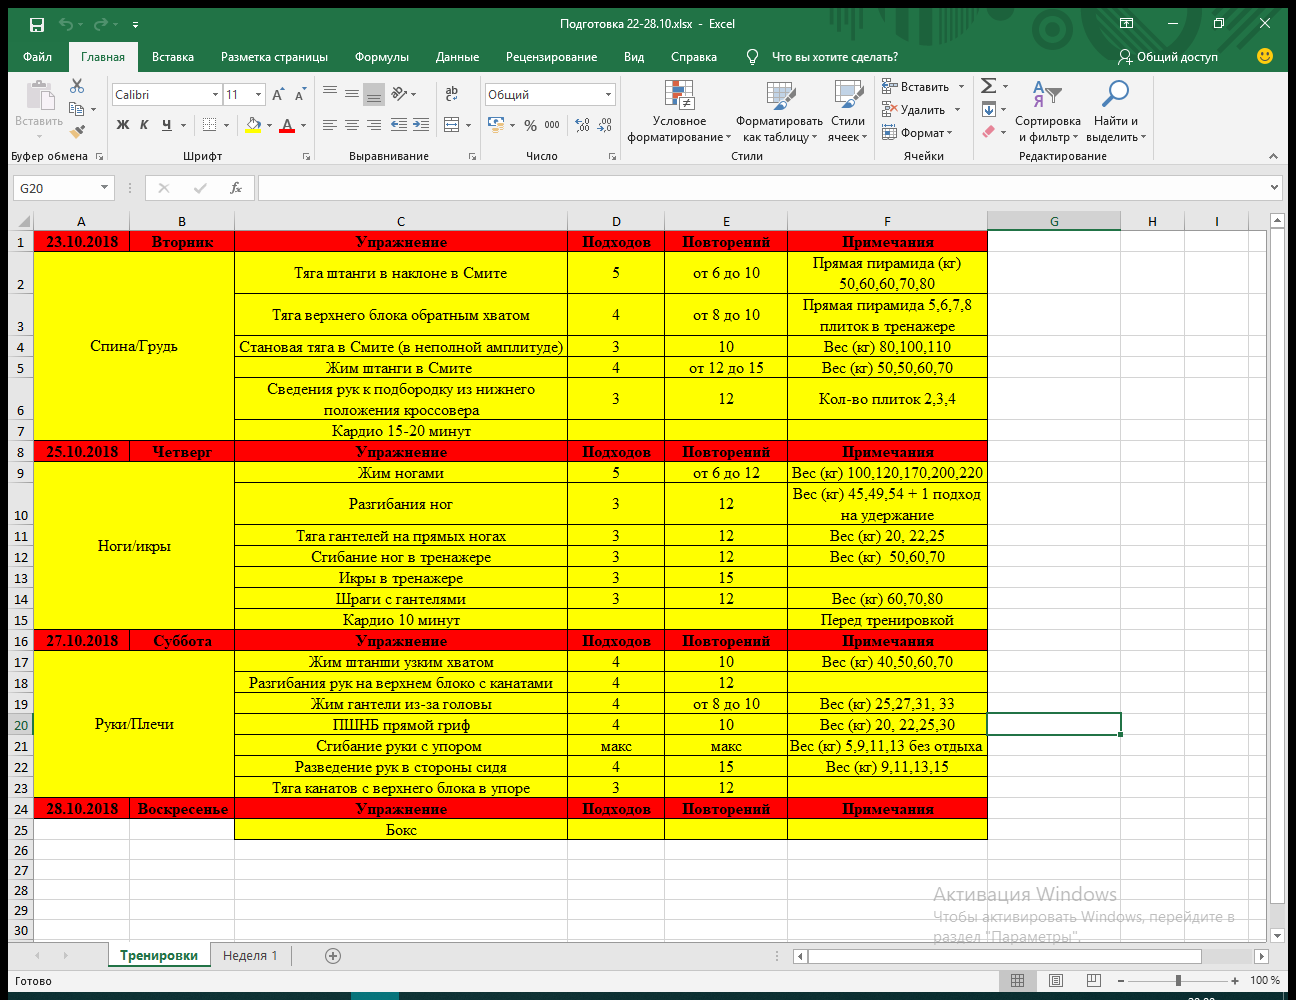Image resolution: width=1296 pixels, height=1000 pixels.
Task: Click the Cut scissors icon
Action: [x=77, y=87]
